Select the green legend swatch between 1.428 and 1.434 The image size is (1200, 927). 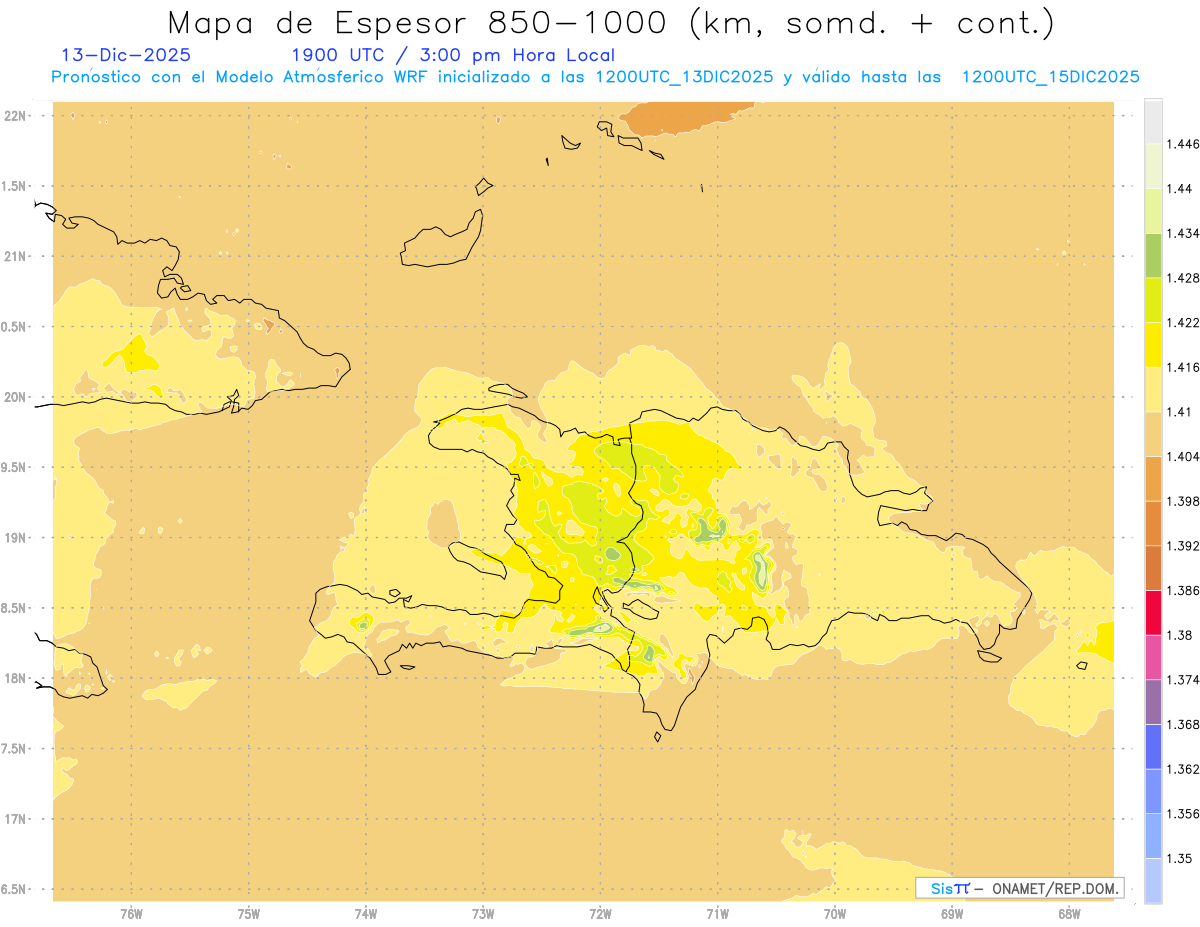click(1153, 255)
